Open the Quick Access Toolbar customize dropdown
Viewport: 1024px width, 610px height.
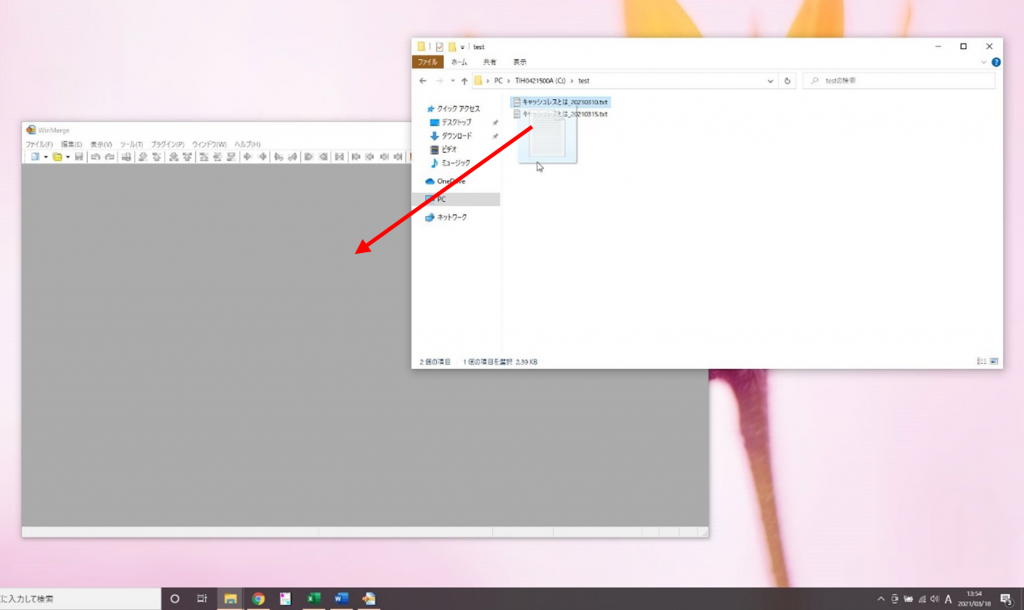click(462, 47)
